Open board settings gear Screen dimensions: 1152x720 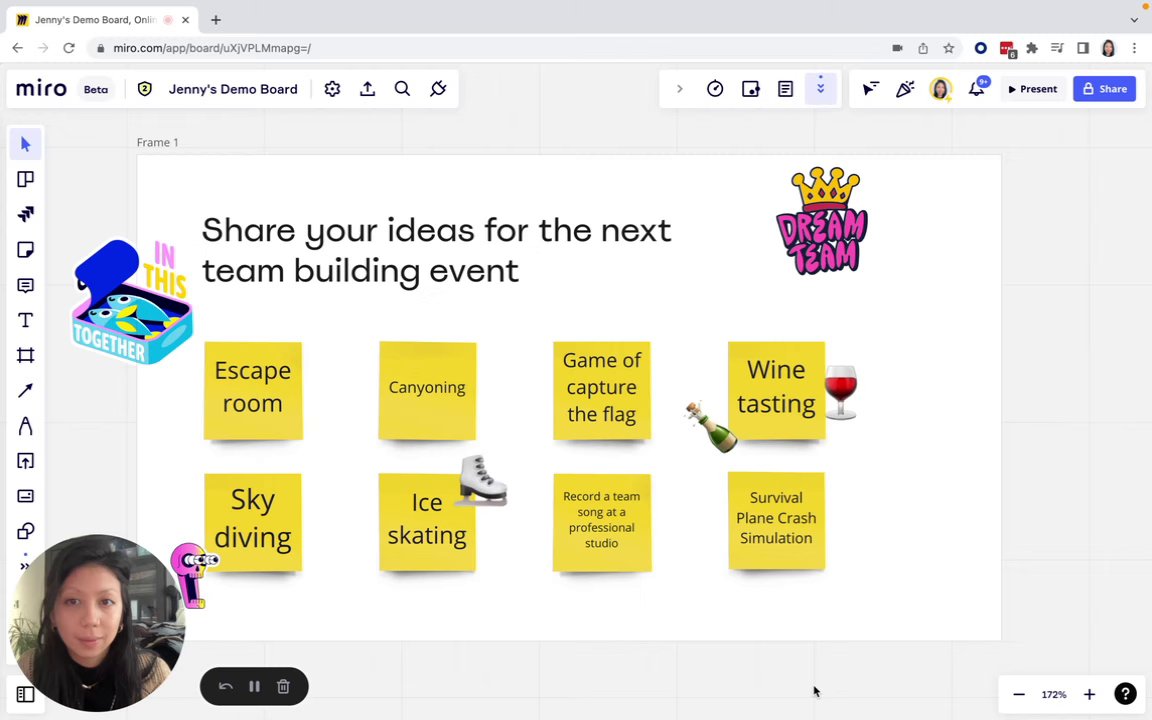tap(332, 89)
